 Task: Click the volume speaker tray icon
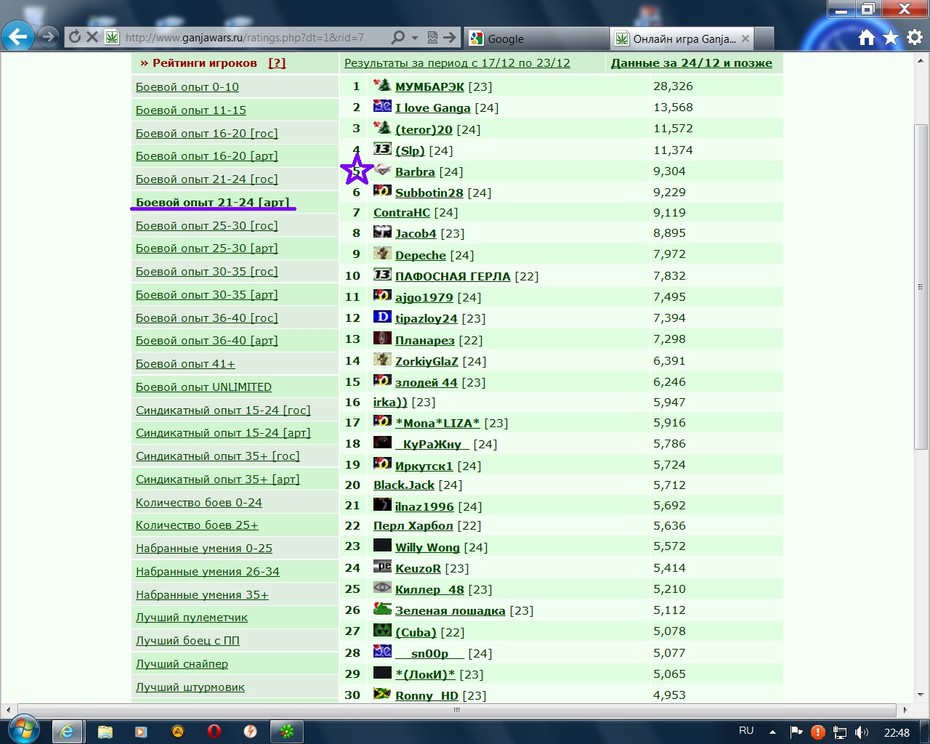861,732
